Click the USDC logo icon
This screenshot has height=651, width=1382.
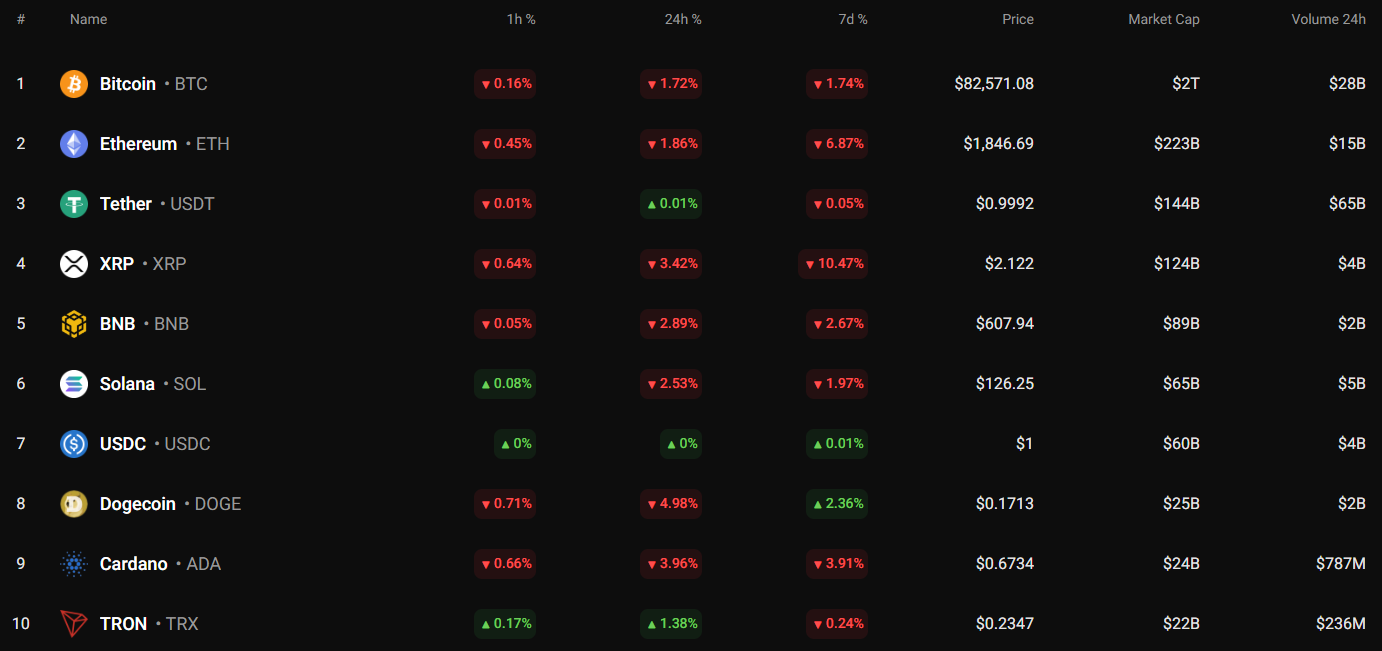pos(74,444)
